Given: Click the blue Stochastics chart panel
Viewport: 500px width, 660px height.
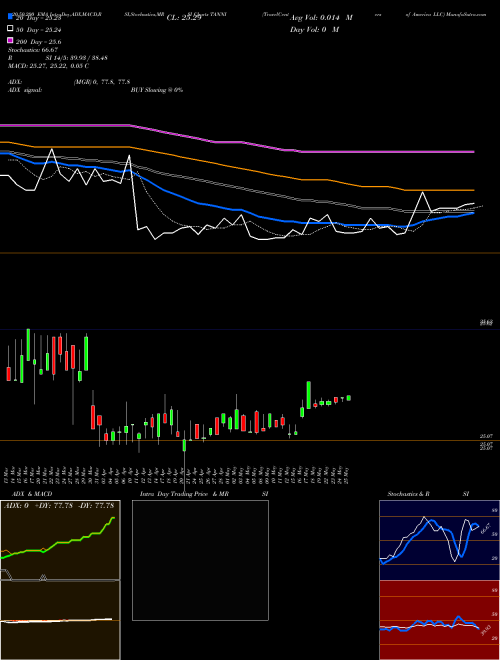Looking at the screenshot, I should tap(439, 540).
